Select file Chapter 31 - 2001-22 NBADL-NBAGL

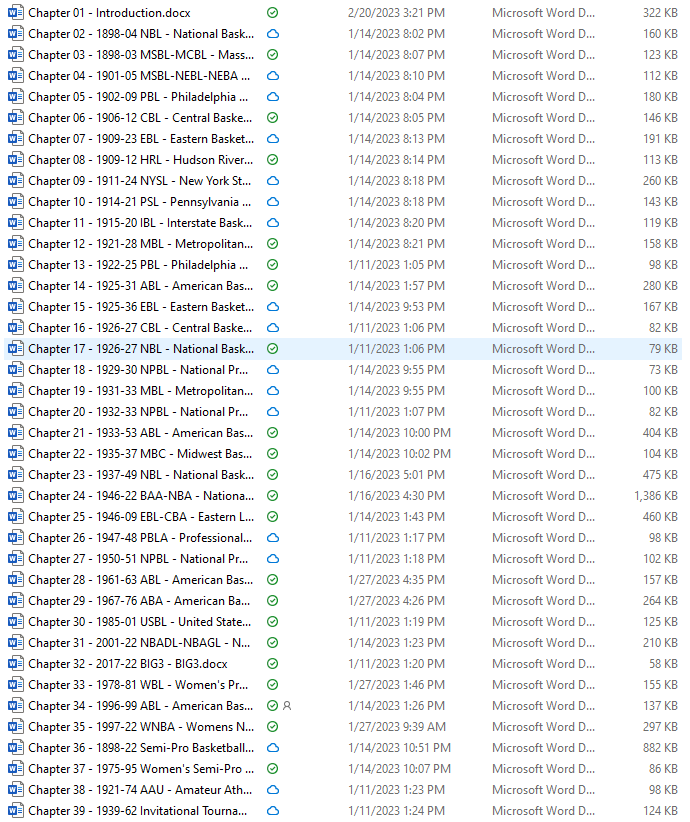139,643
